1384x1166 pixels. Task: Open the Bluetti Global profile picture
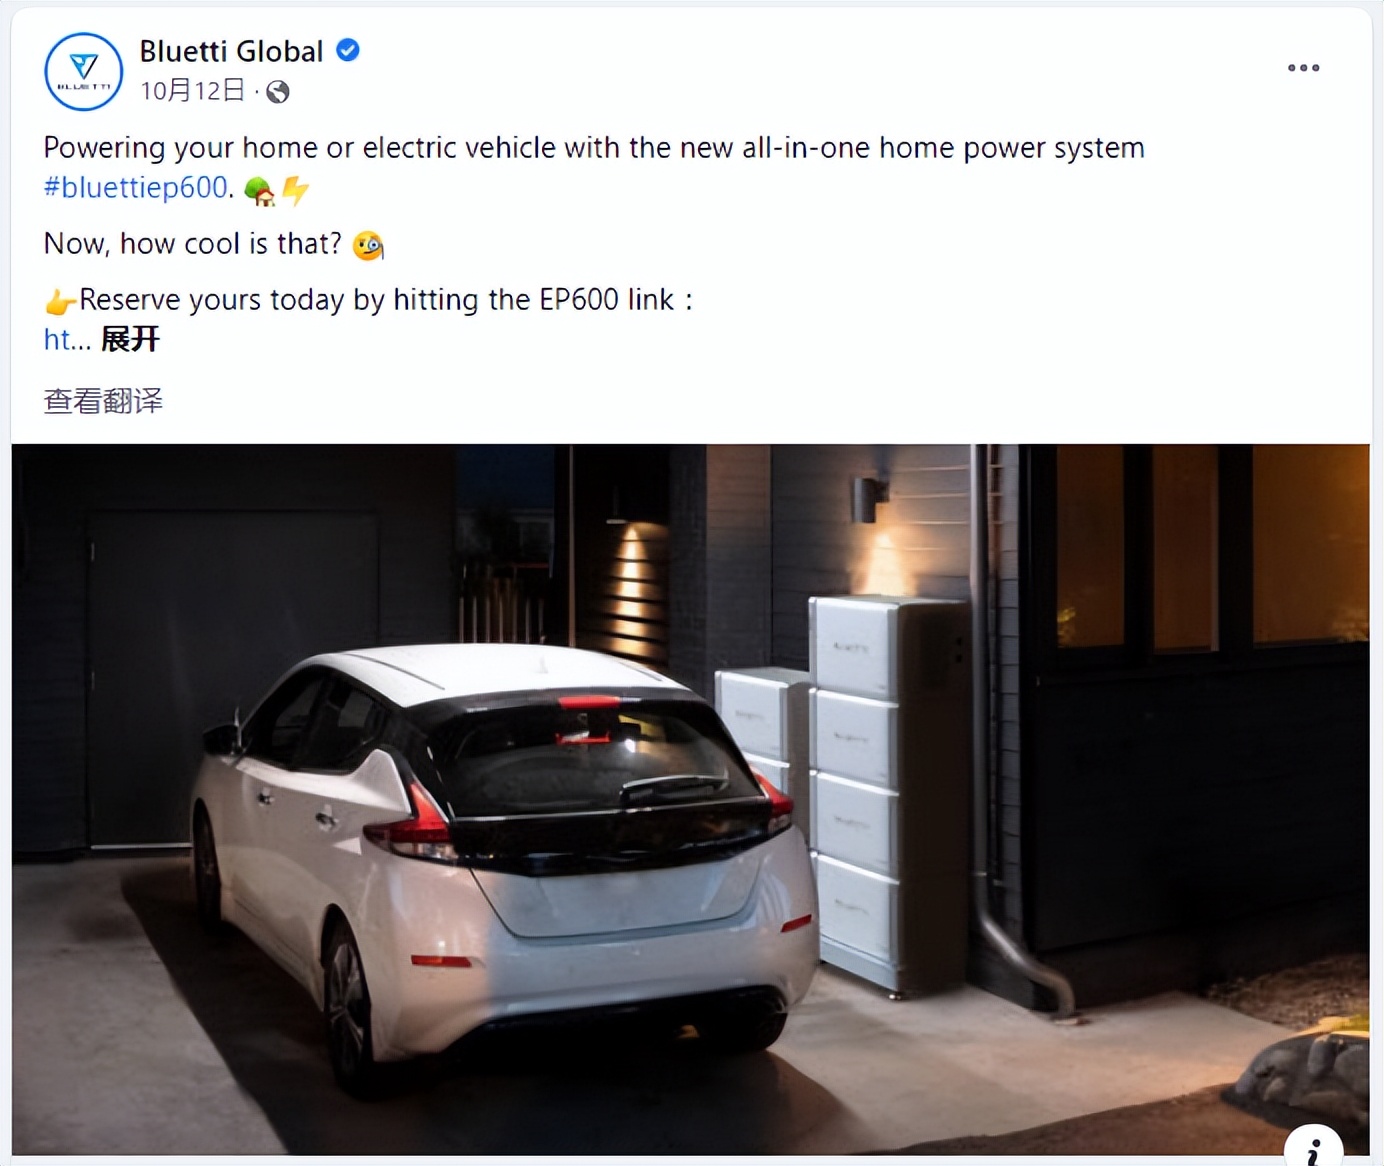84,71
